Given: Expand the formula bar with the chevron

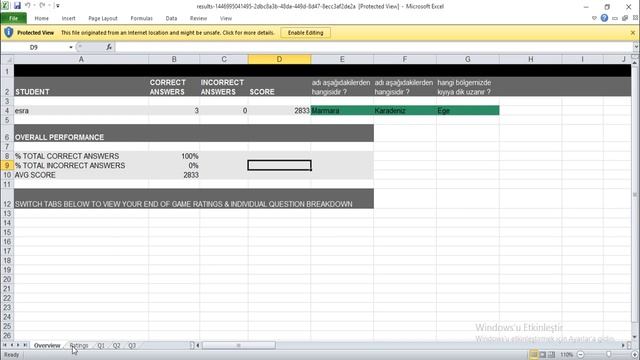Looking at the screenshot, I should click(636, 47).
